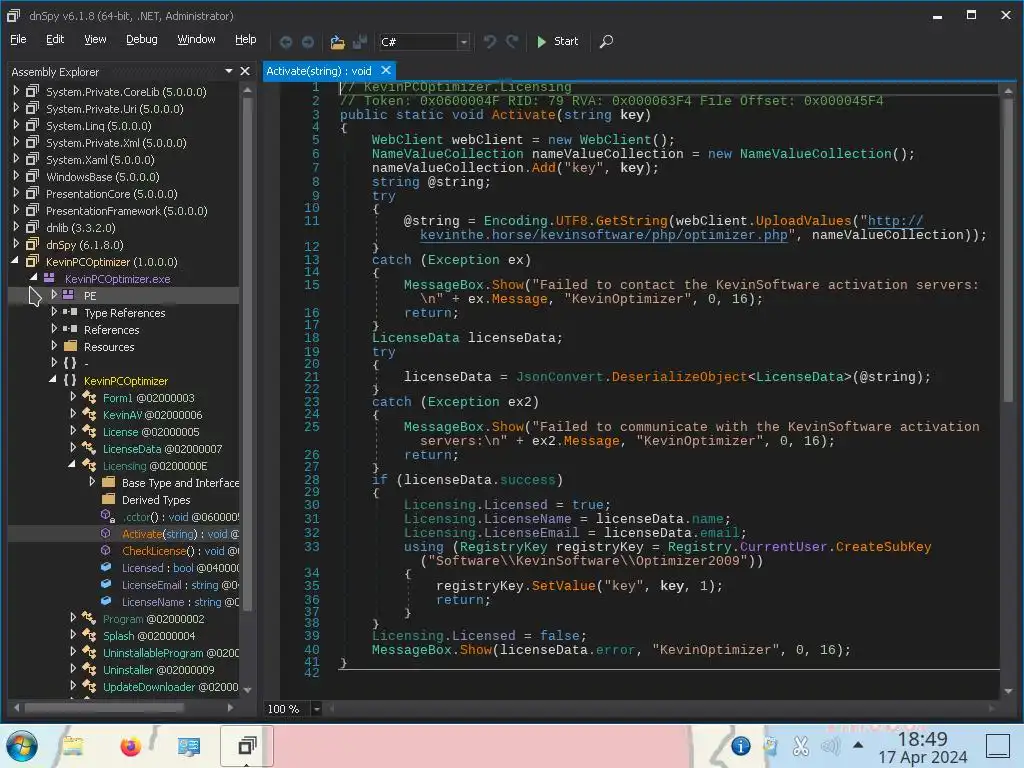The height and width of the screenshot is (768, 1024).
Task: Close the Assembly Explorer panel
Action: pyautogui.click(x=245, y=71)
